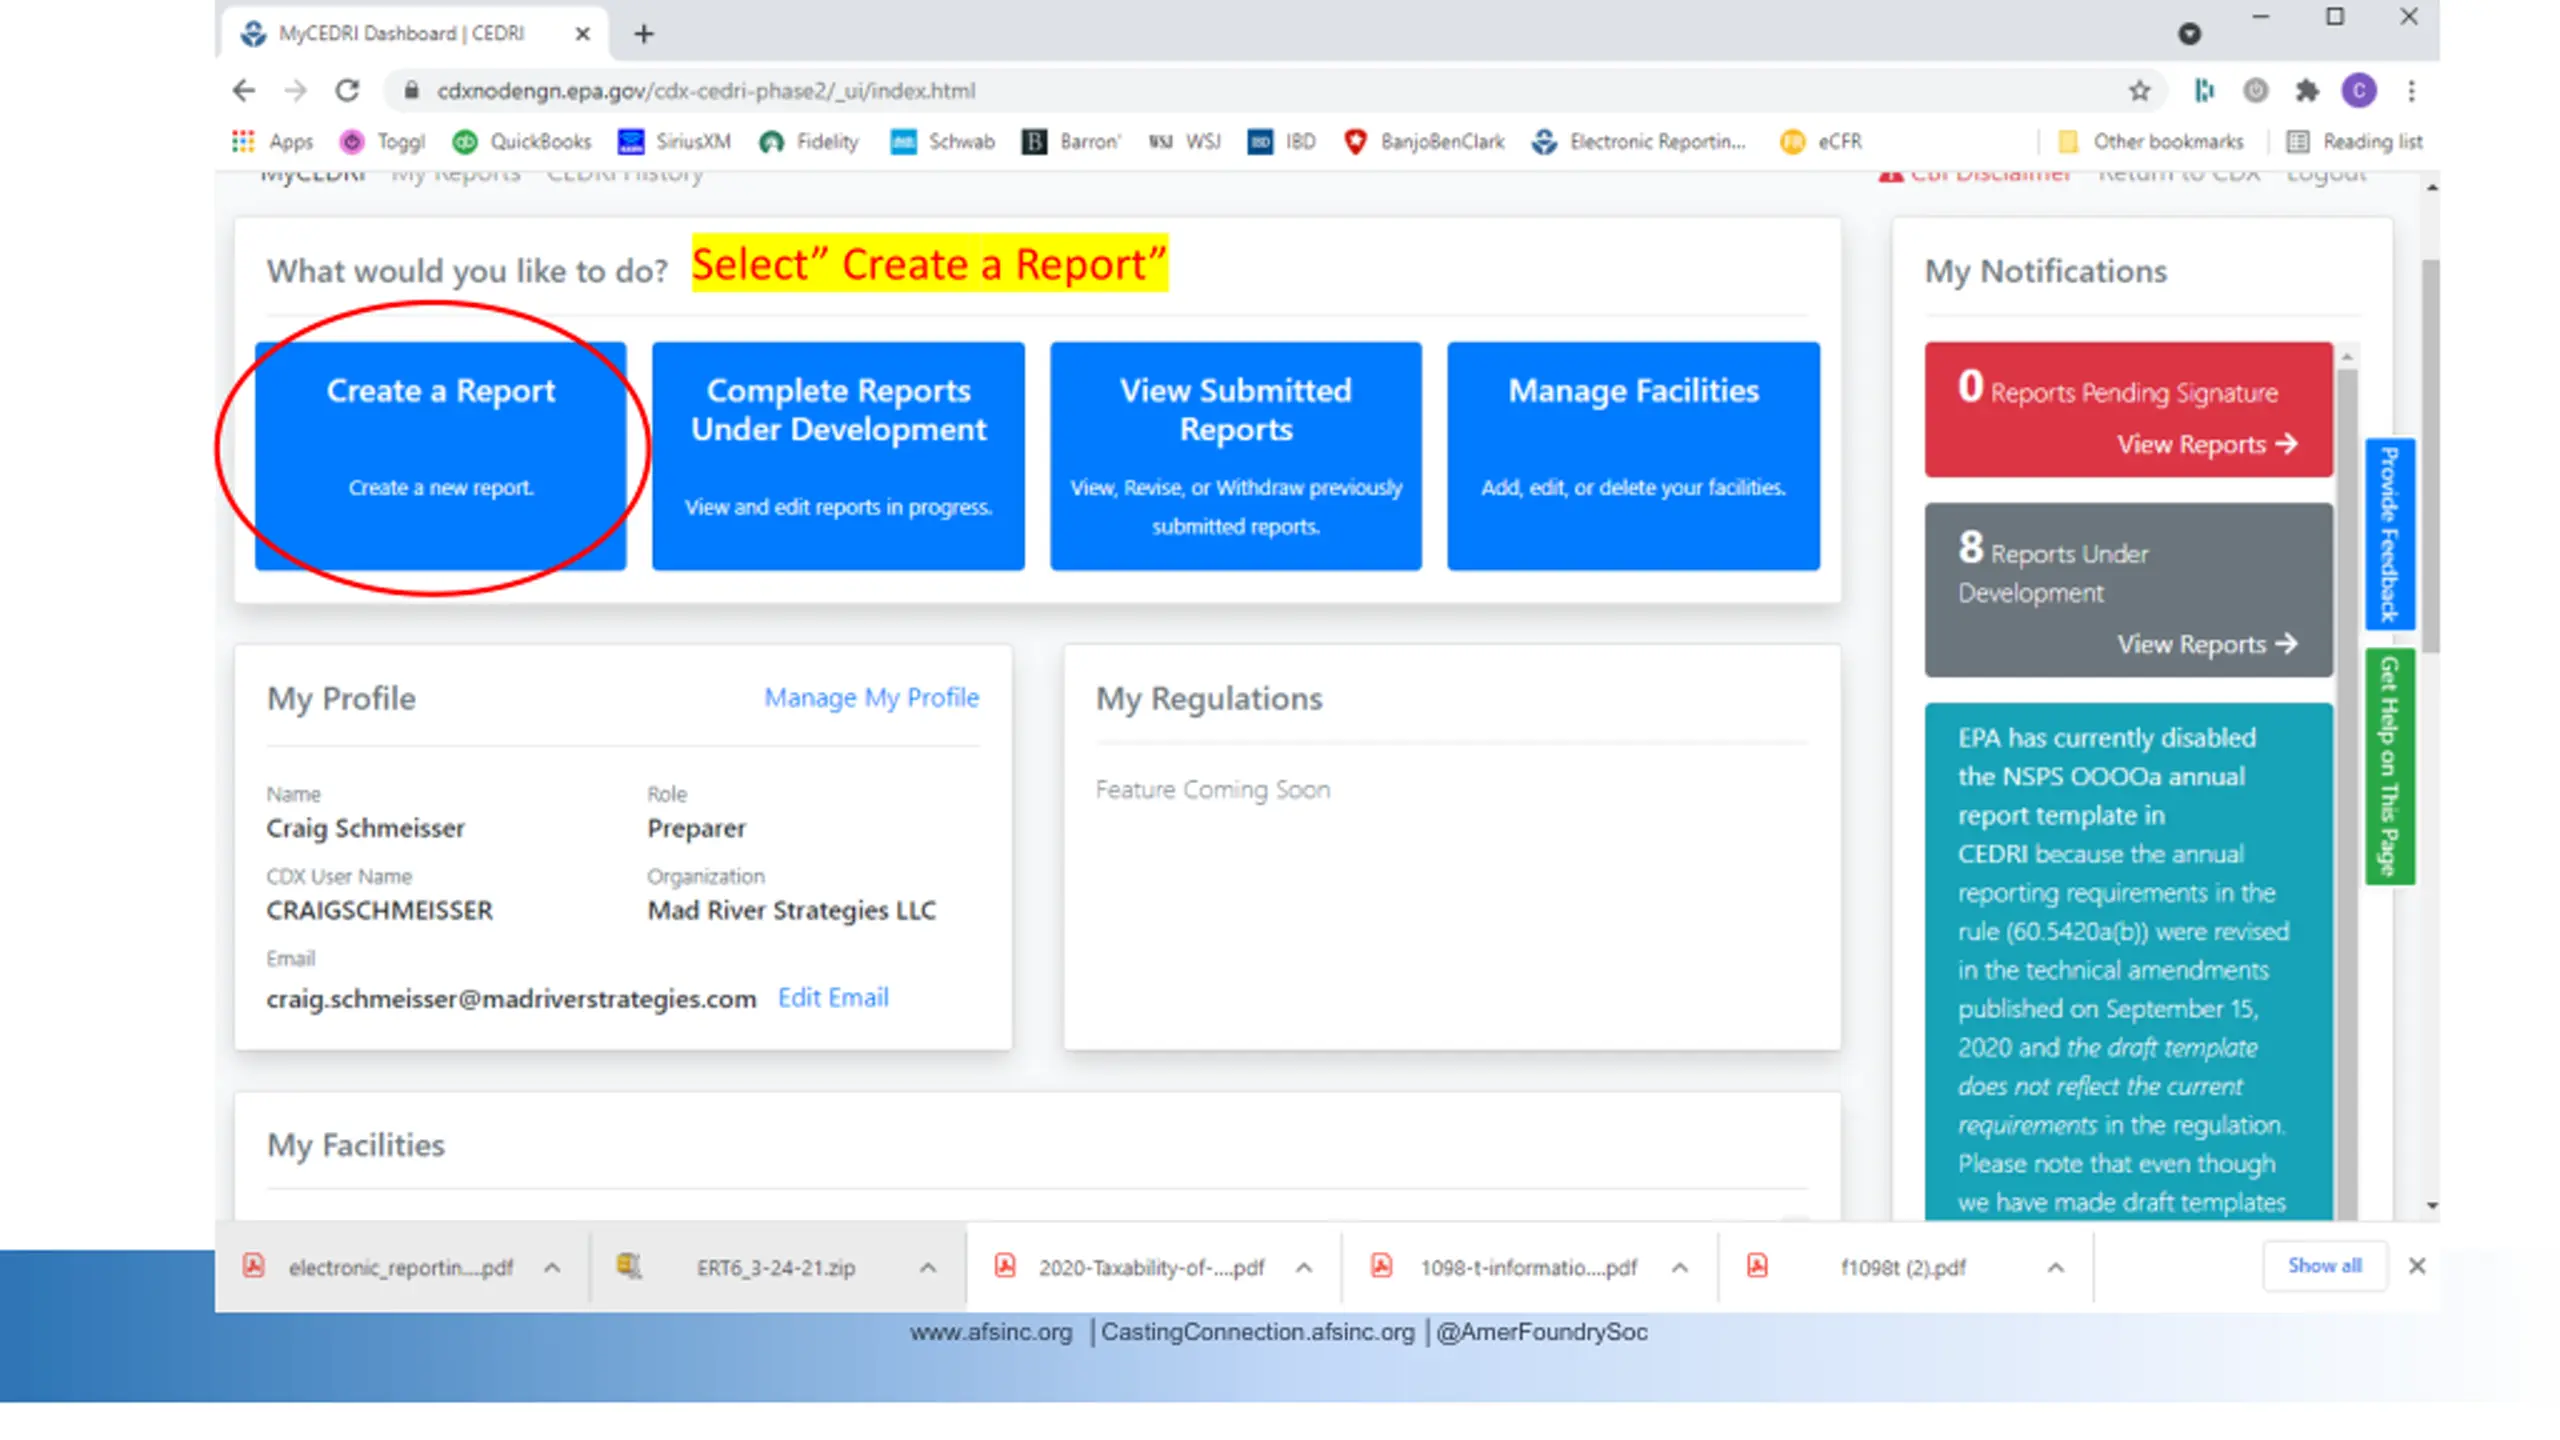Click Show all downloads
2560x1440 pixels.
pos(2325,1266)
